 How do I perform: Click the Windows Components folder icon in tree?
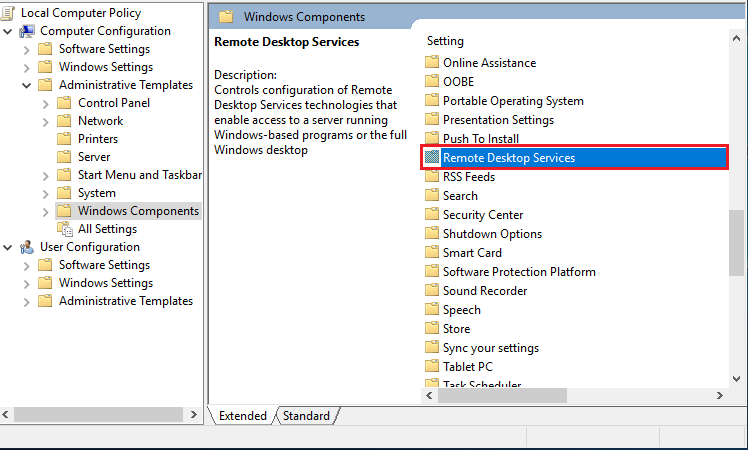point(64,211)
